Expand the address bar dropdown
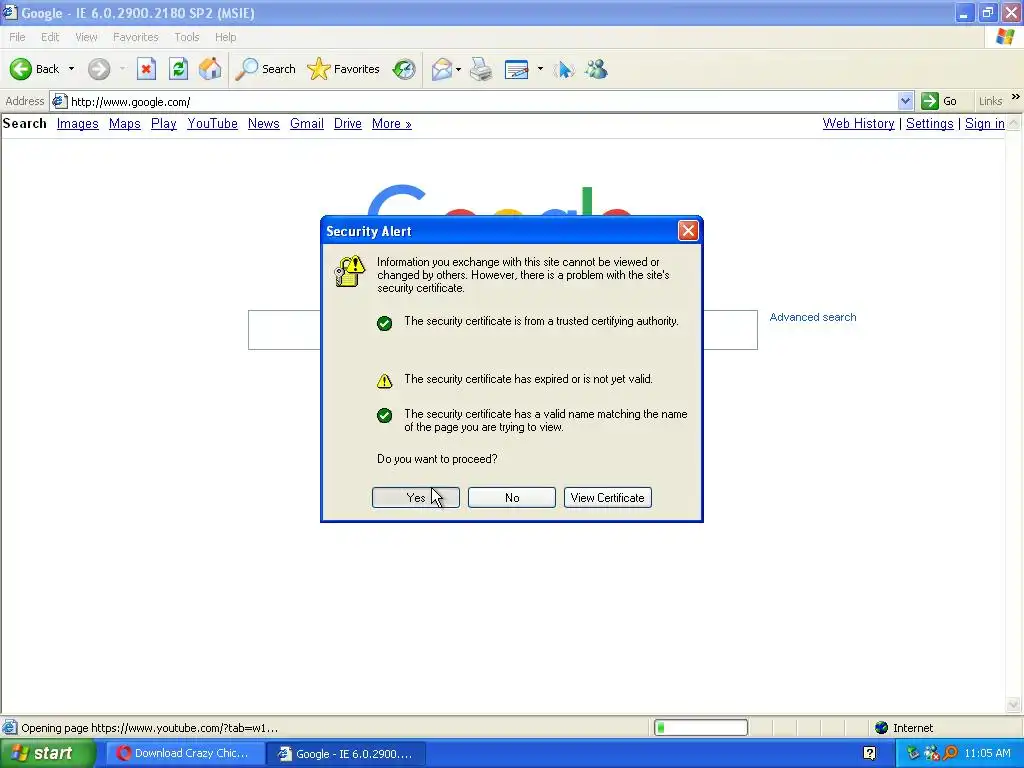The width and height of the screenshot is (1024, 768). coord(905,101)
